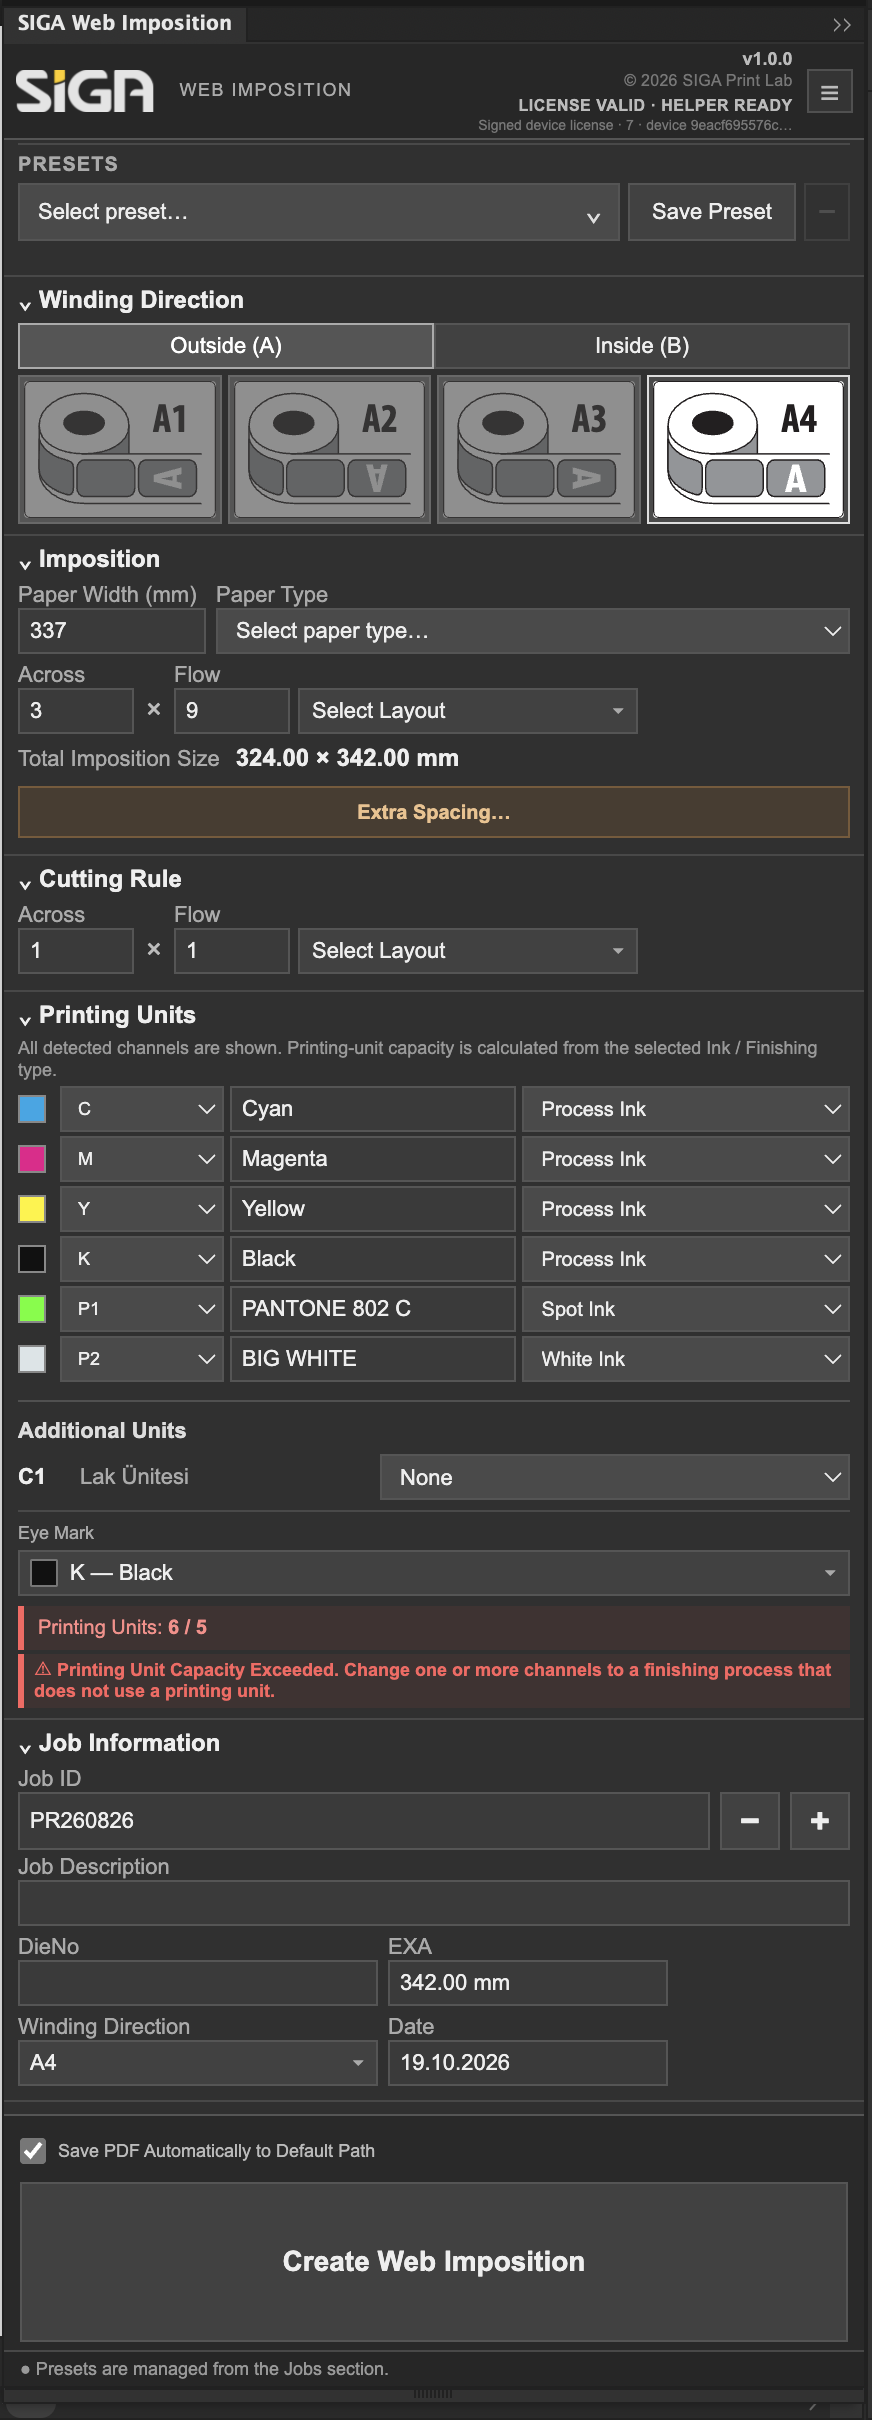Click the DieNo field
The height and width of the screenshot is (2420, 872).
click(x=197, y=1983)
